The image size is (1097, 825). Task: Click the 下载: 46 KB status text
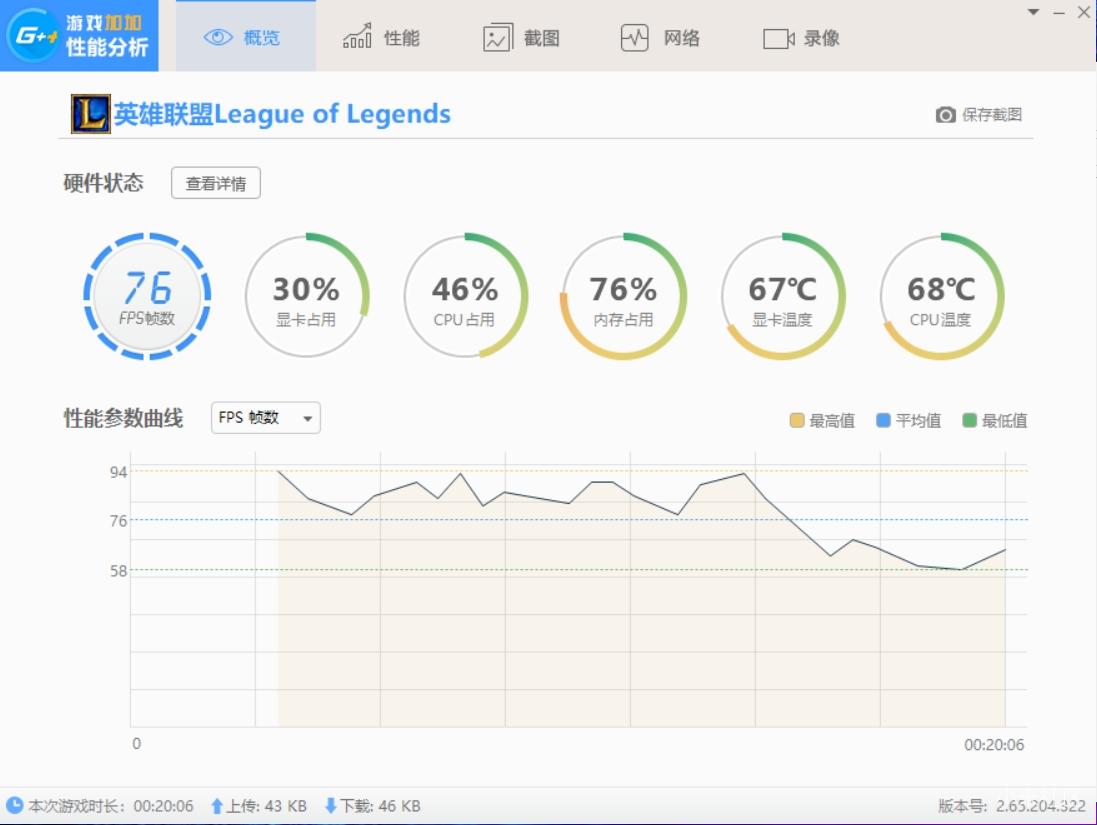click(x=381, y=806)
